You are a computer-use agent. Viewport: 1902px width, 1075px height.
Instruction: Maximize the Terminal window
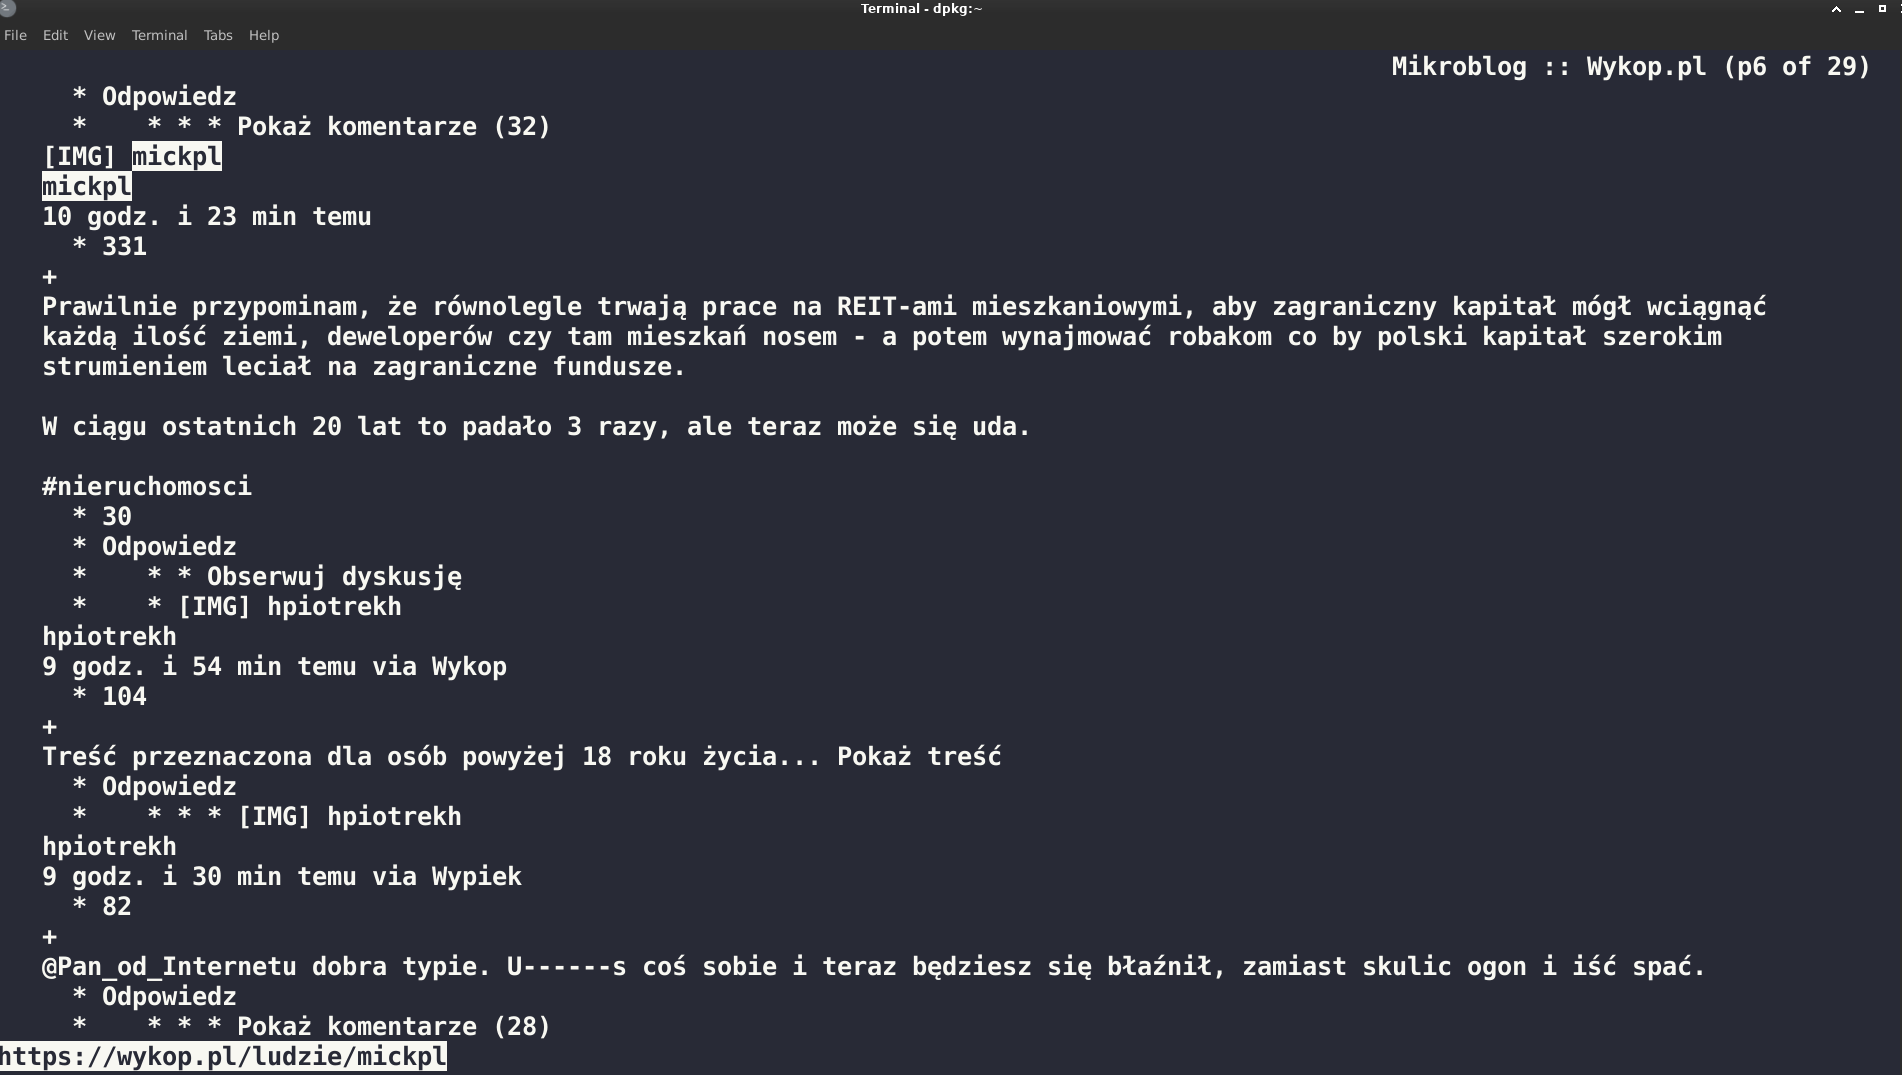coord(1882,9)
